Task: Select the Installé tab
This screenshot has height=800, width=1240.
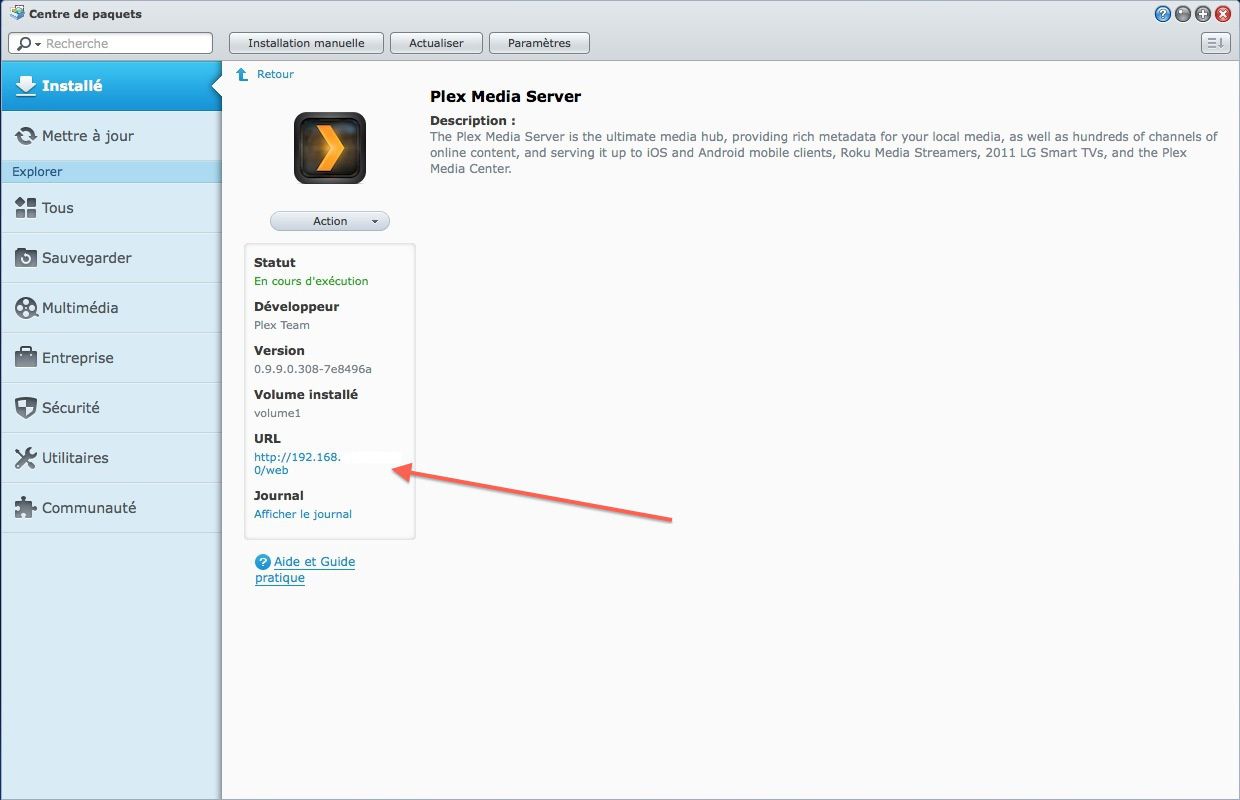Action: pos(111,86)
